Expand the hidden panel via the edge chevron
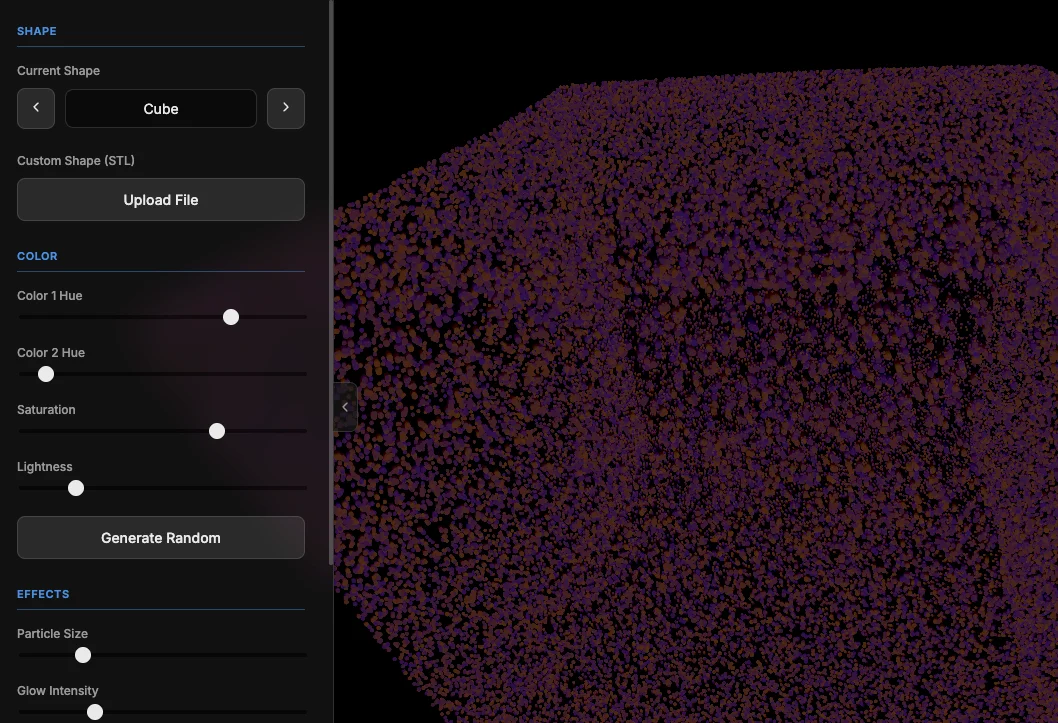The image size is (1058, 723). tap(345, 406)
